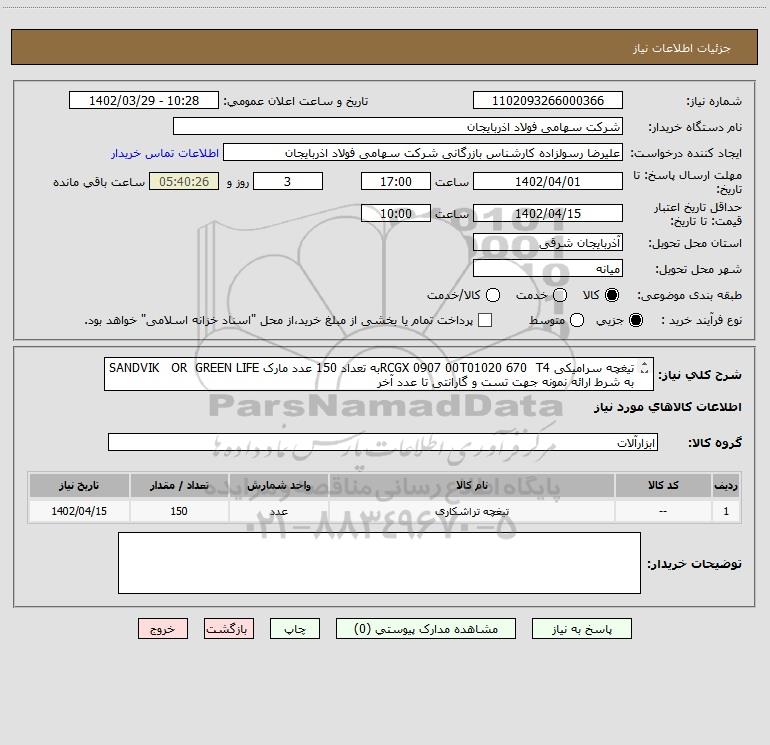Click the جزئیات اطلاعات نیاز header title
Screen dimensions: 770x745
tap(682, 48)
